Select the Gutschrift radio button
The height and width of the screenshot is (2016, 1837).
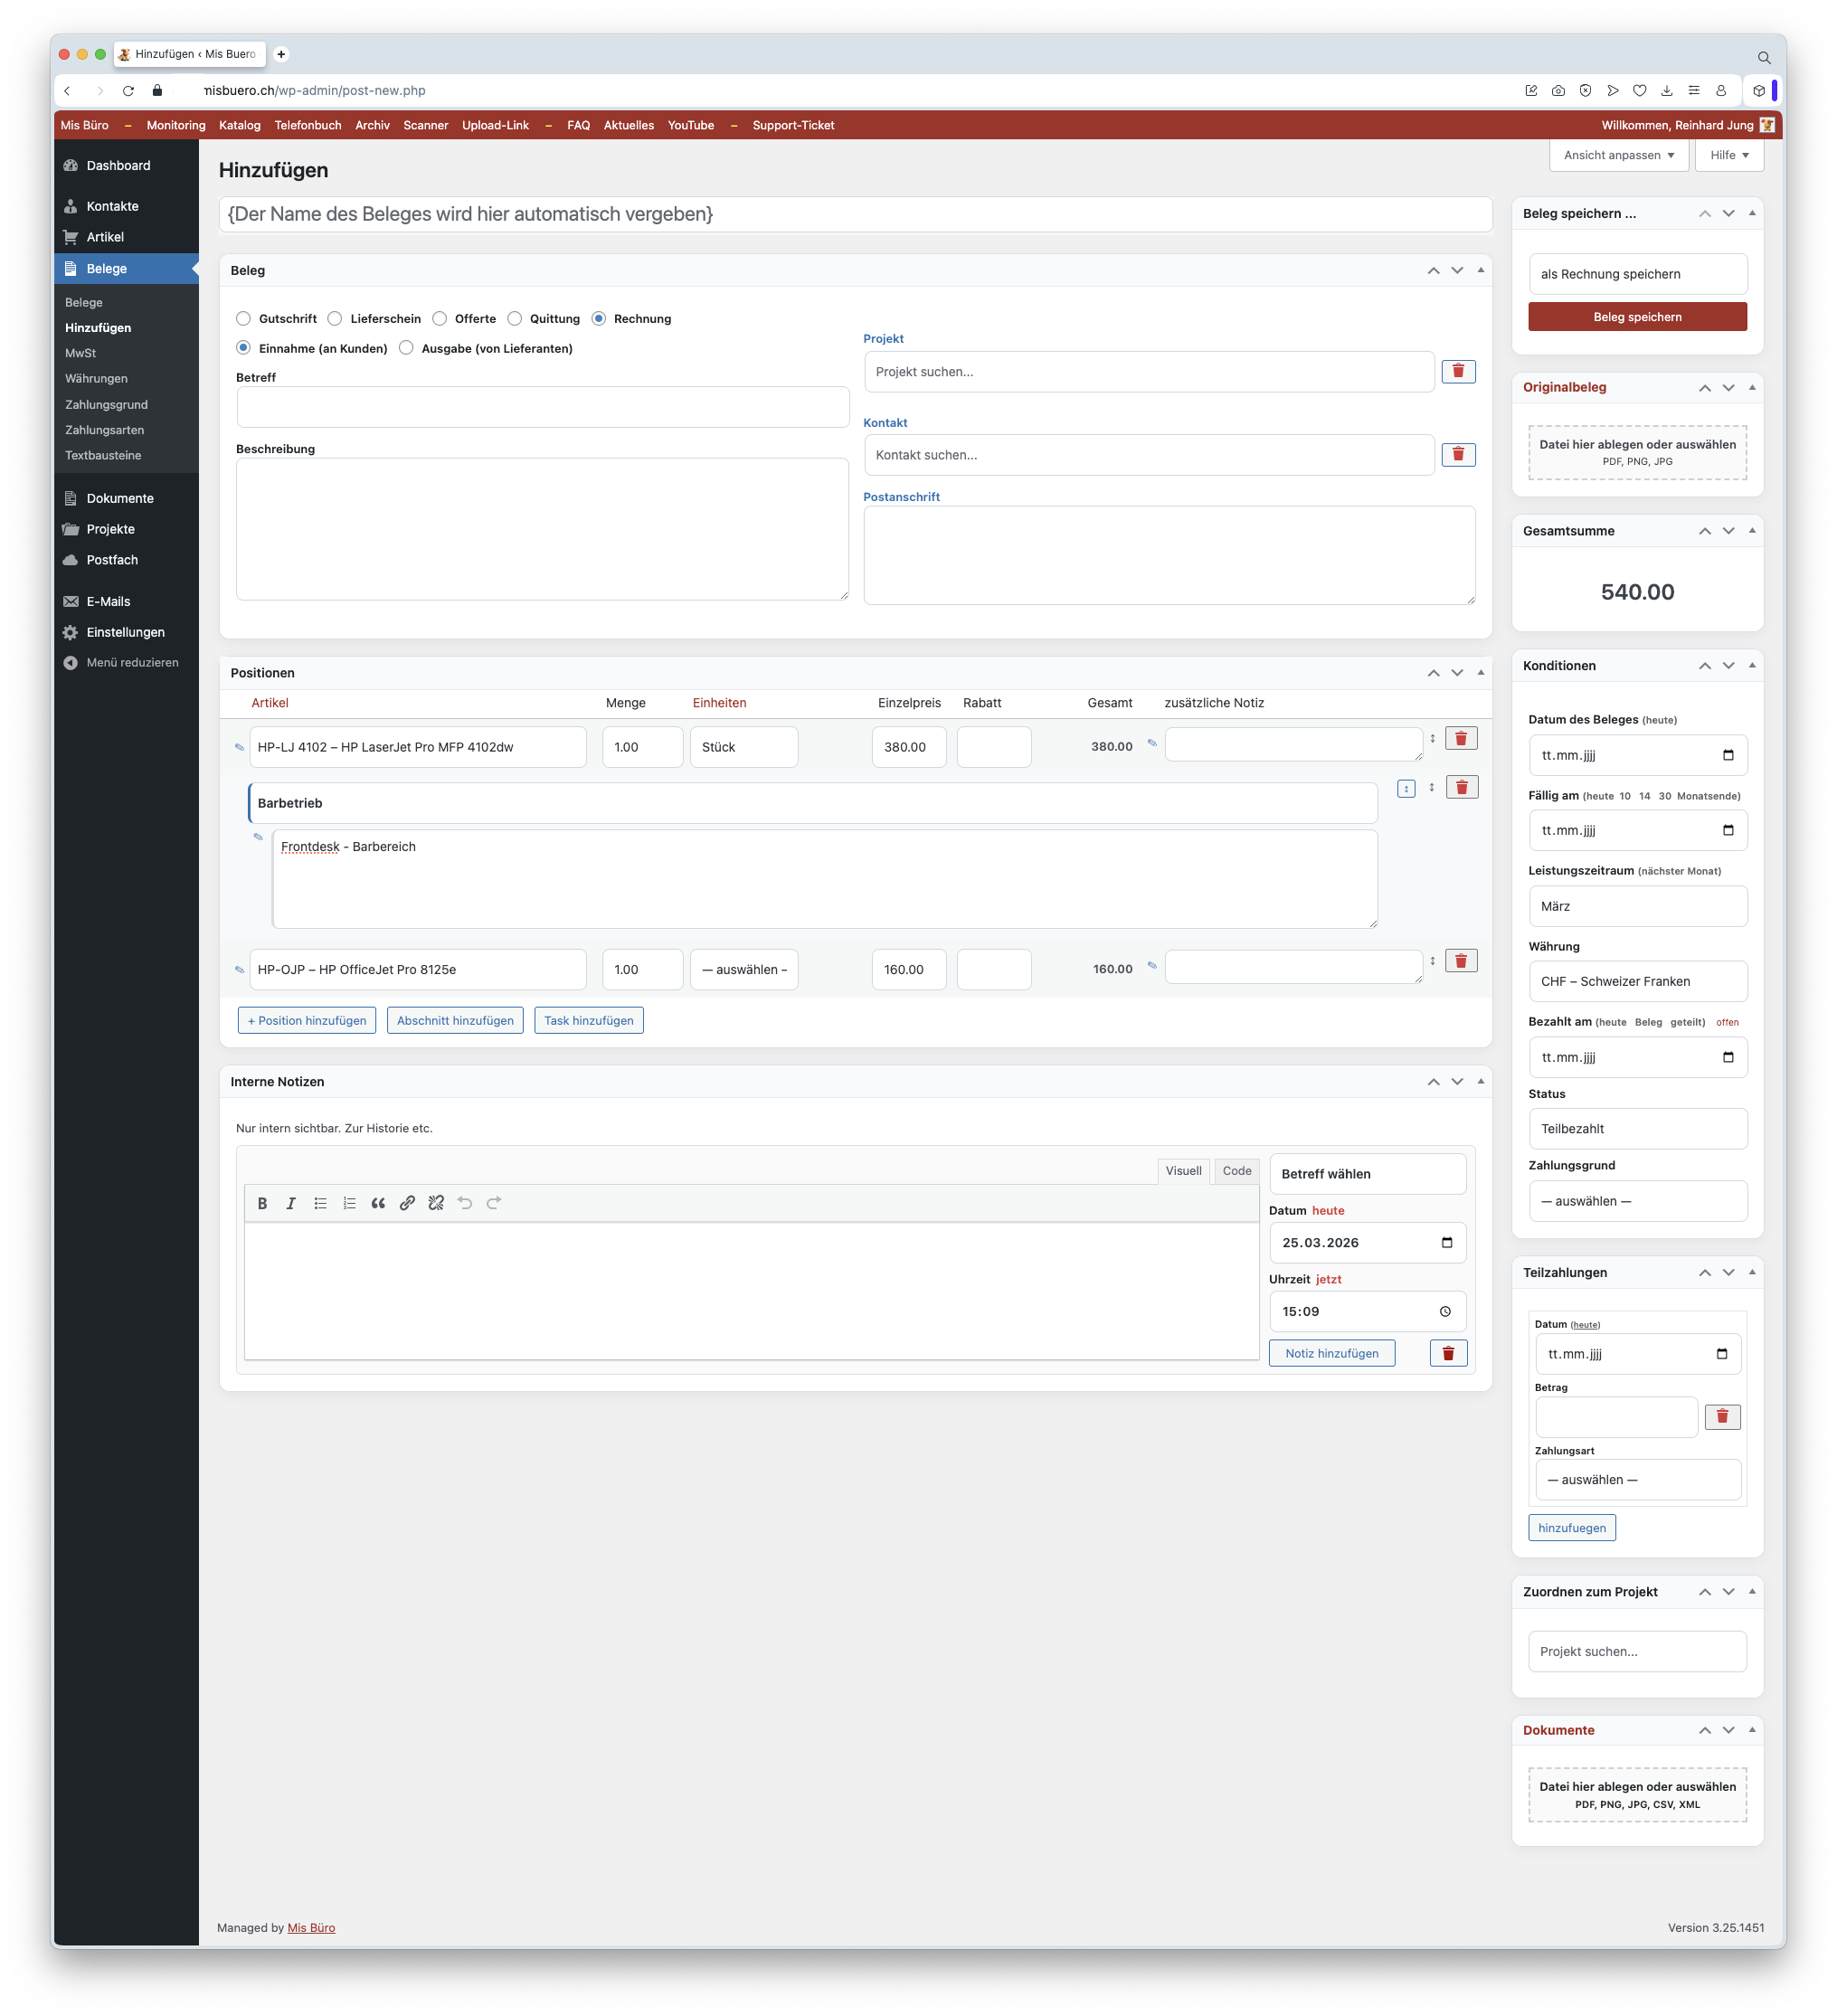pyautogui.click(x=244, y=319)
